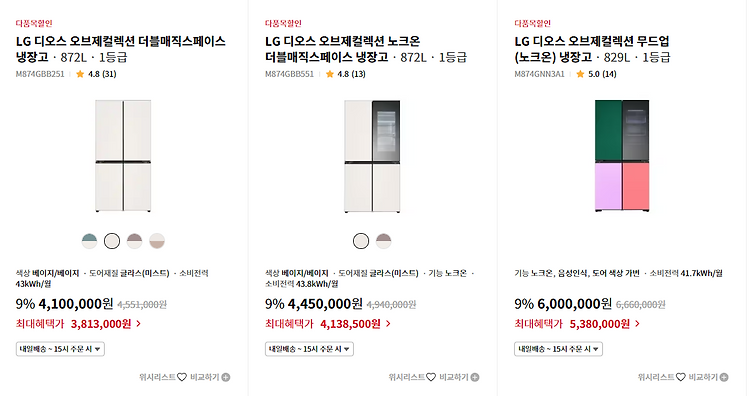The width and height of the screenshot is (750, 396).
Task: Choose mauve swatch for knock-on 872L fridge
Action: 384,241
